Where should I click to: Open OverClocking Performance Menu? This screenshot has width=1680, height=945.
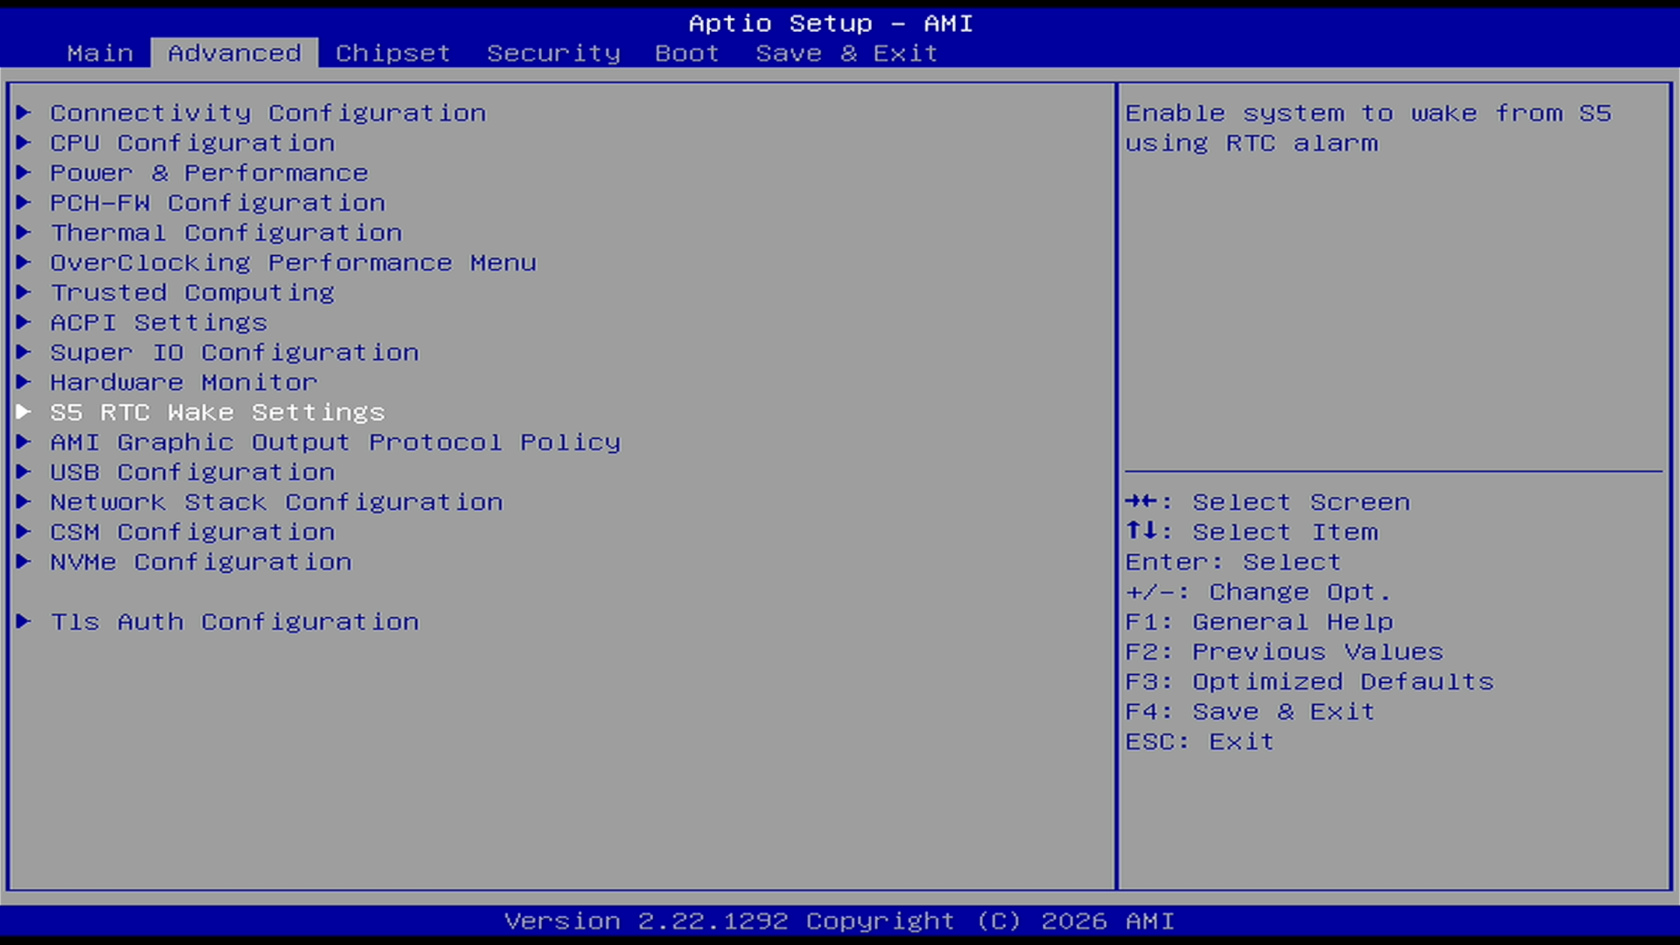click(293, 263)
